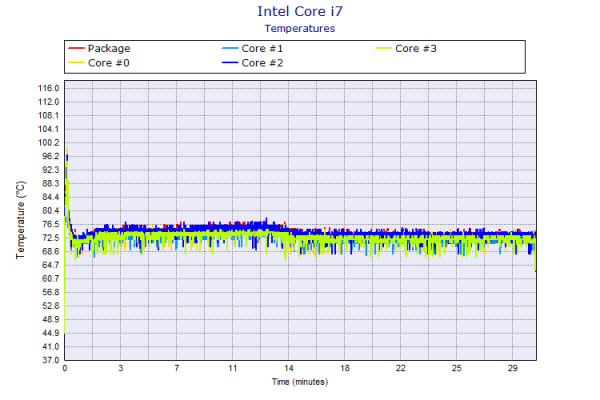The height and width of the screenshot is (400, 600).
Task: Click the Time (minutes) axis label
Action: click(x=300, y=382)
